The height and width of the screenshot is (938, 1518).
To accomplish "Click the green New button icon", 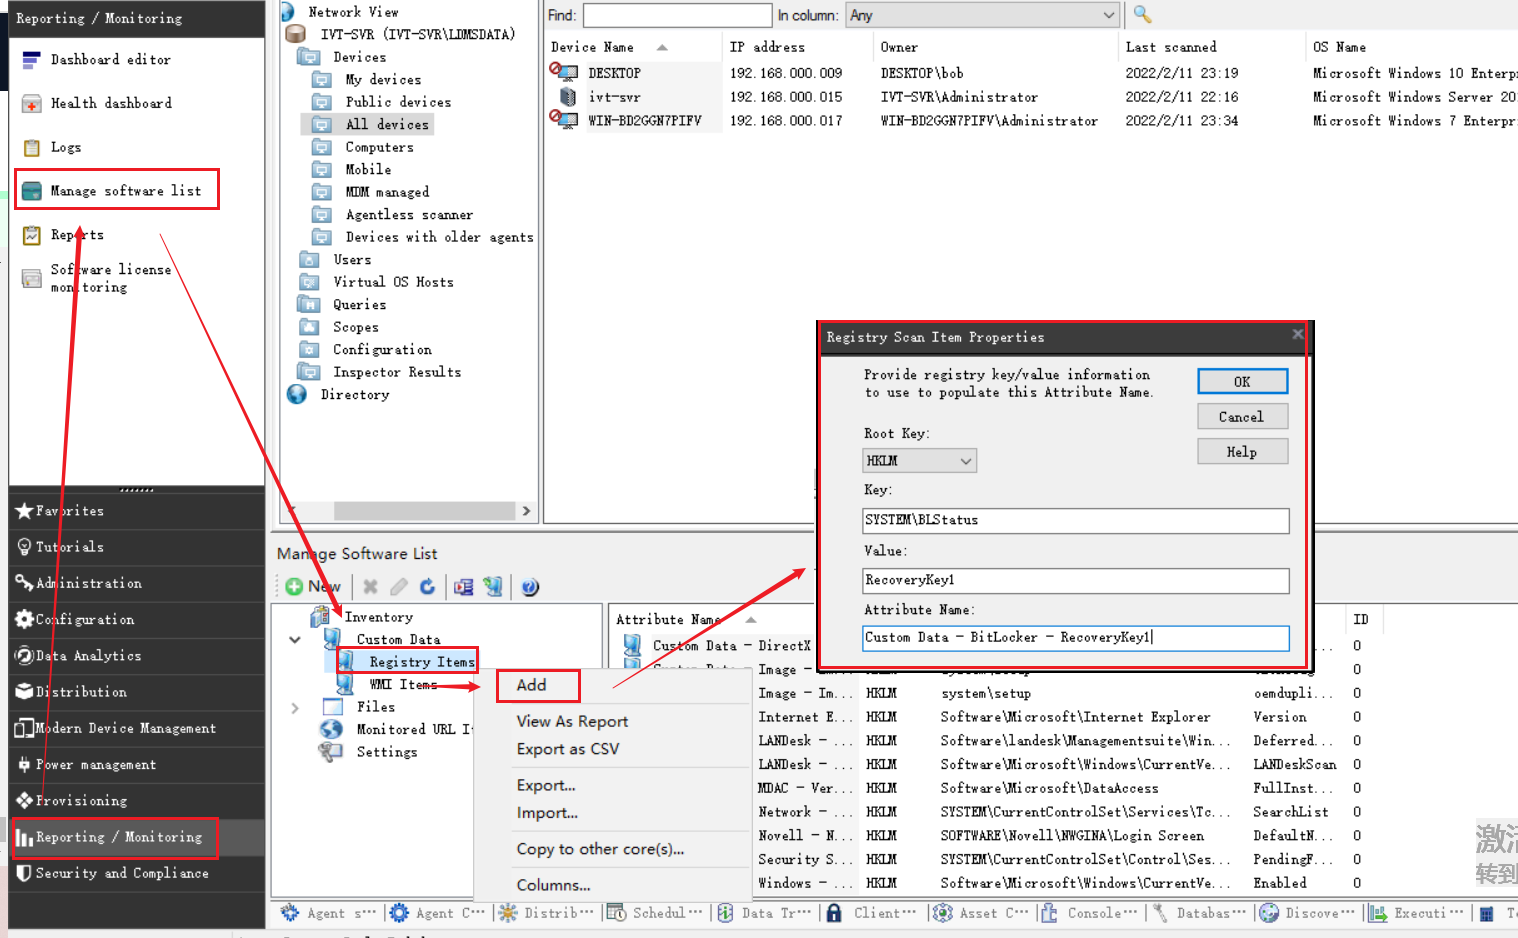I will [x=294, y=587].
